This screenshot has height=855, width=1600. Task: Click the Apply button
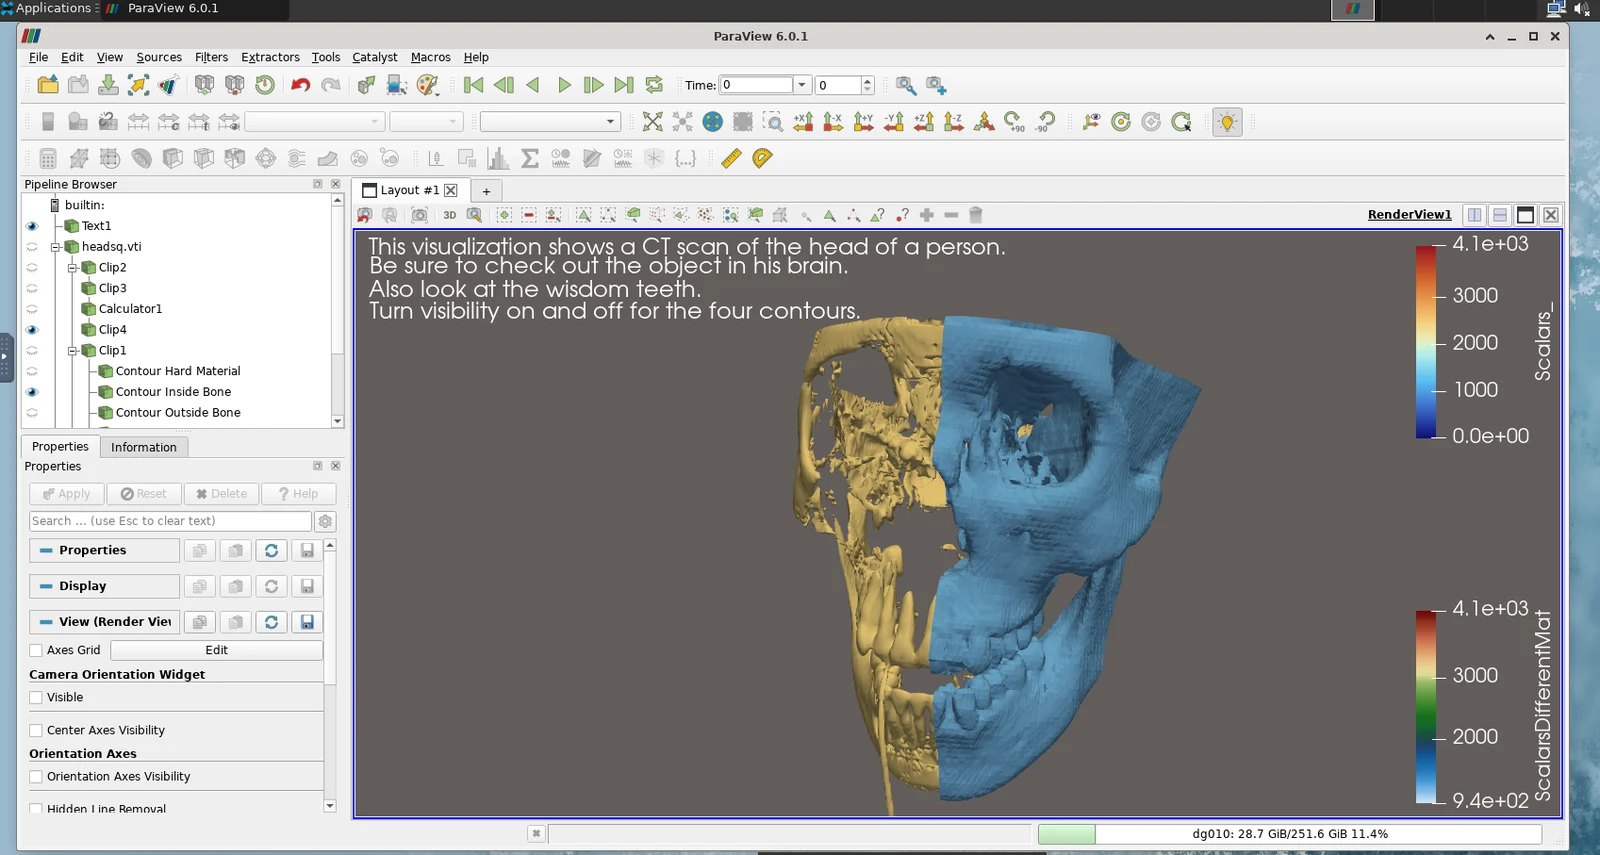click(x=65, y=494)
